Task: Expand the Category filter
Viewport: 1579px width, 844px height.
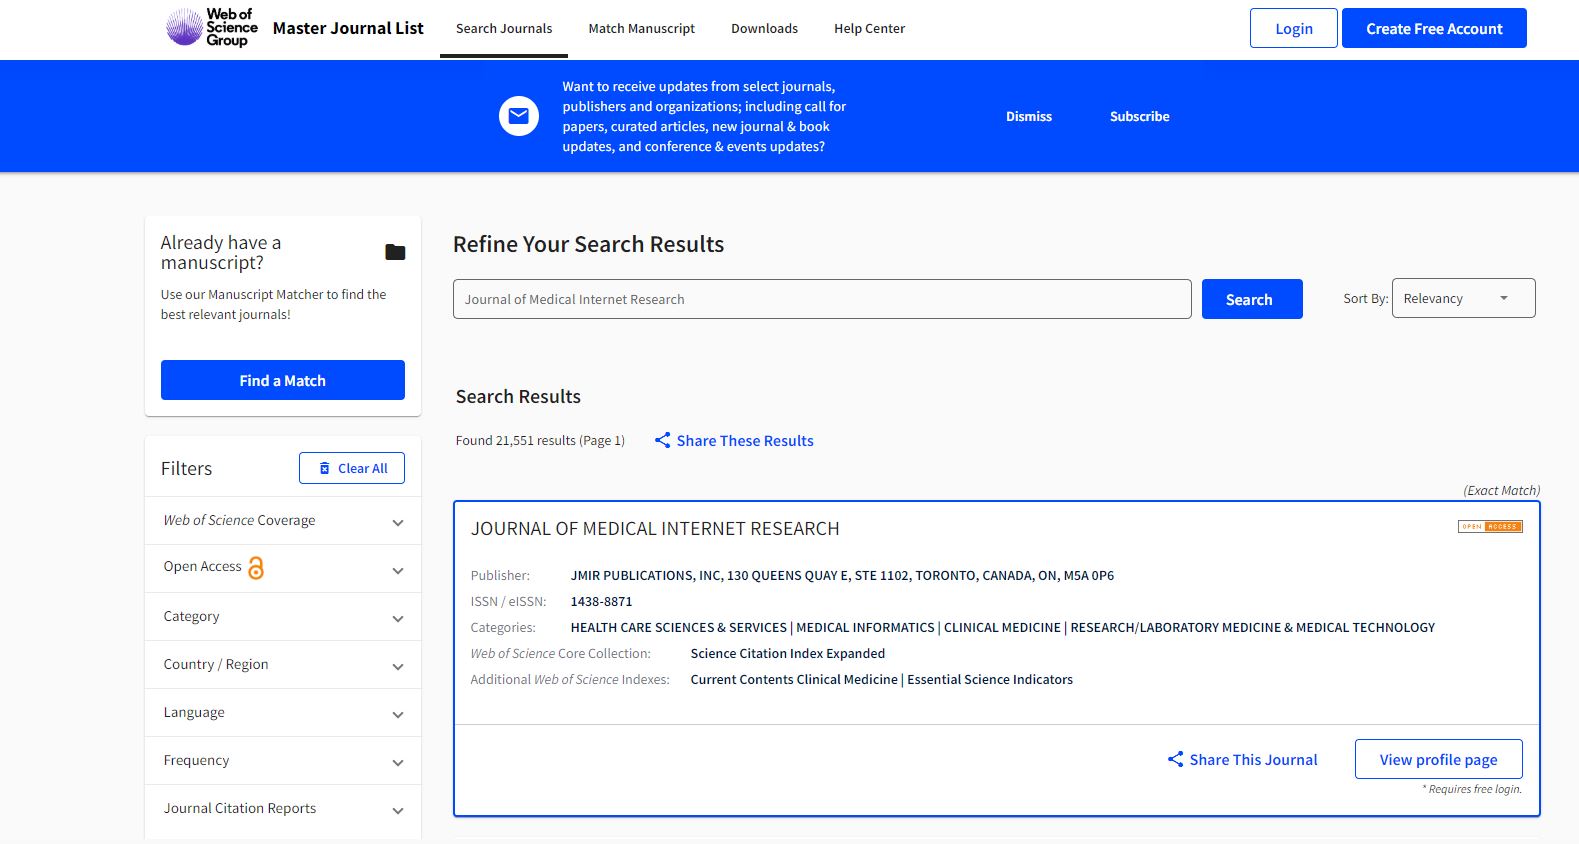Action: coord(283,617)
